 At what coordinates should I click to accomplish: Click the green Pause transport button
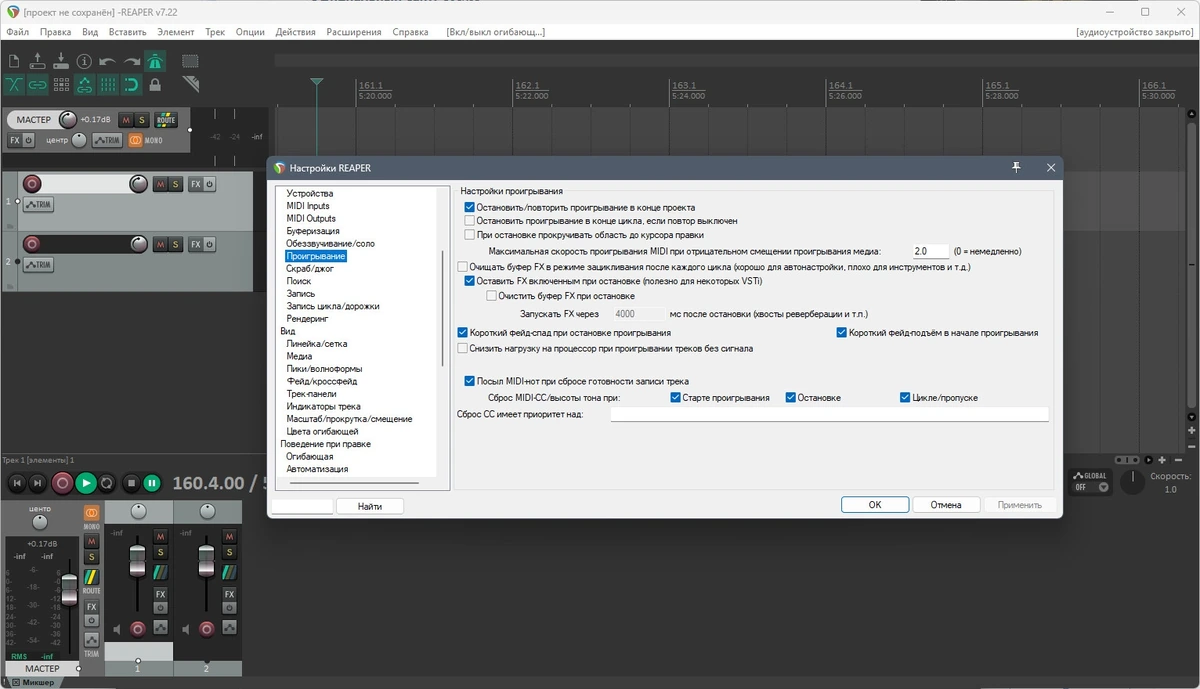[152, 483]
